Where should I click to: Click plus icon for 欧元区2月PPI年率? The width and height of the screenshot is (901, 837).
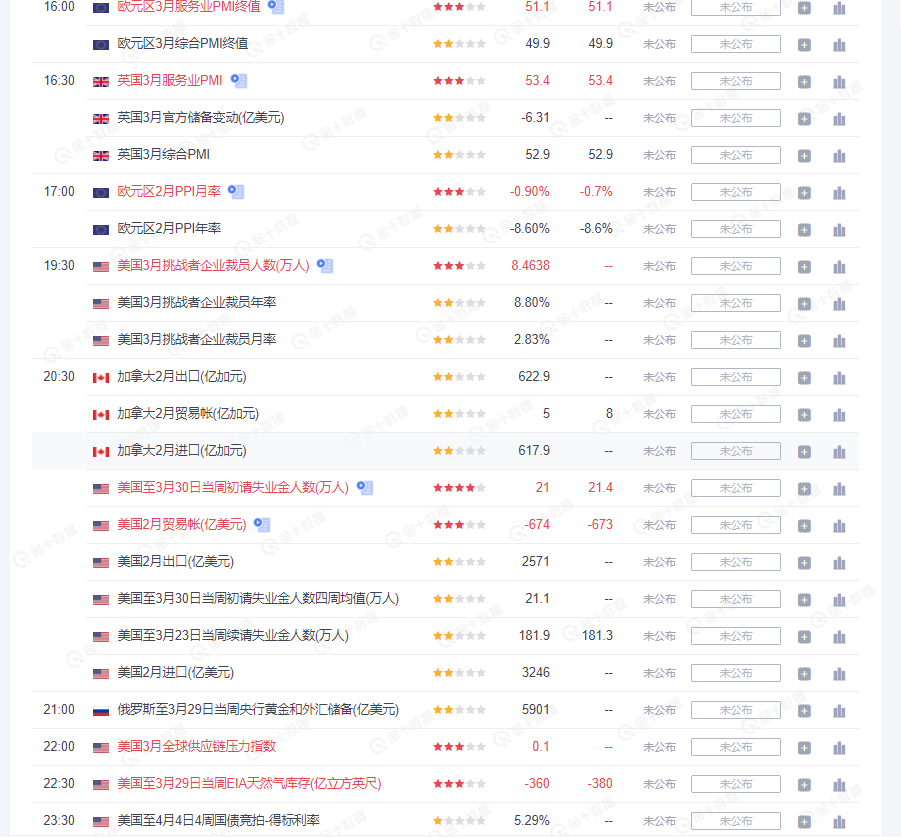(804, 230)
